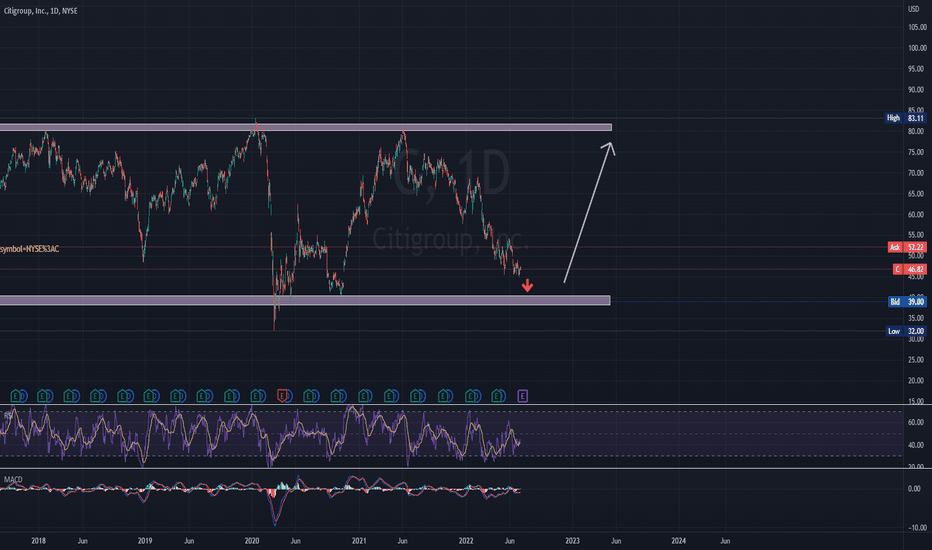Screen dimensions: 932x550
Task: Click the 2023 label on time axis
Action: tap(572, 541)
